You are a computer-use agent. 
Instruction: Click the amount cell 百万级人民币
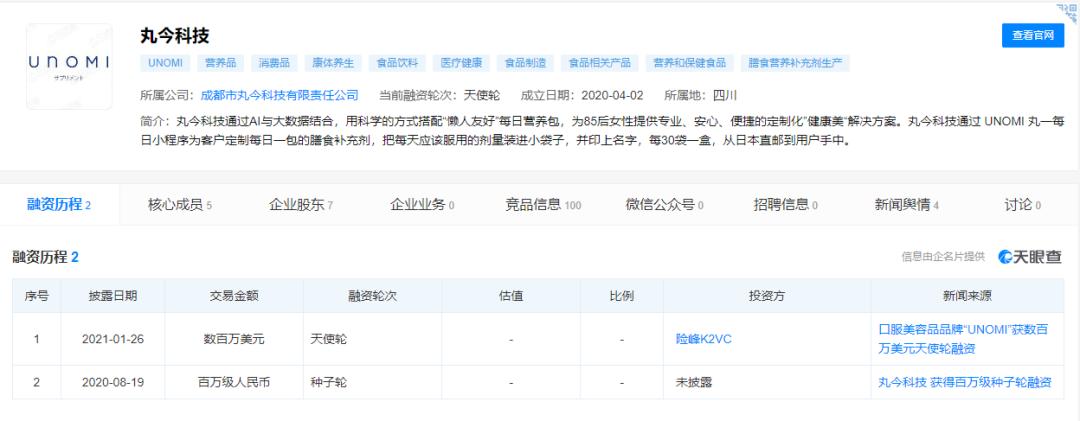click(234, 382)
